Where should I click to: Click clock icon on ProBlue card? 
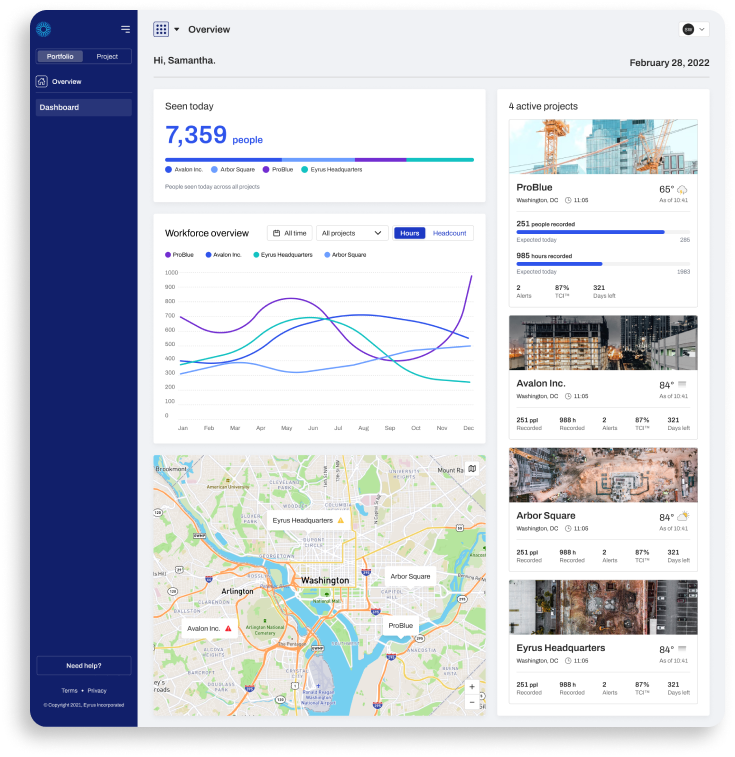click(x=568, y=200)
